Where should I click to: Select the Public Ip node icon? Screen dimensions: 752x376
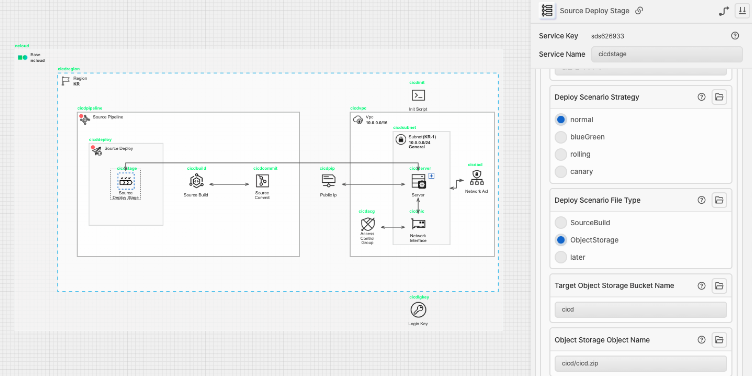(328, 181)
